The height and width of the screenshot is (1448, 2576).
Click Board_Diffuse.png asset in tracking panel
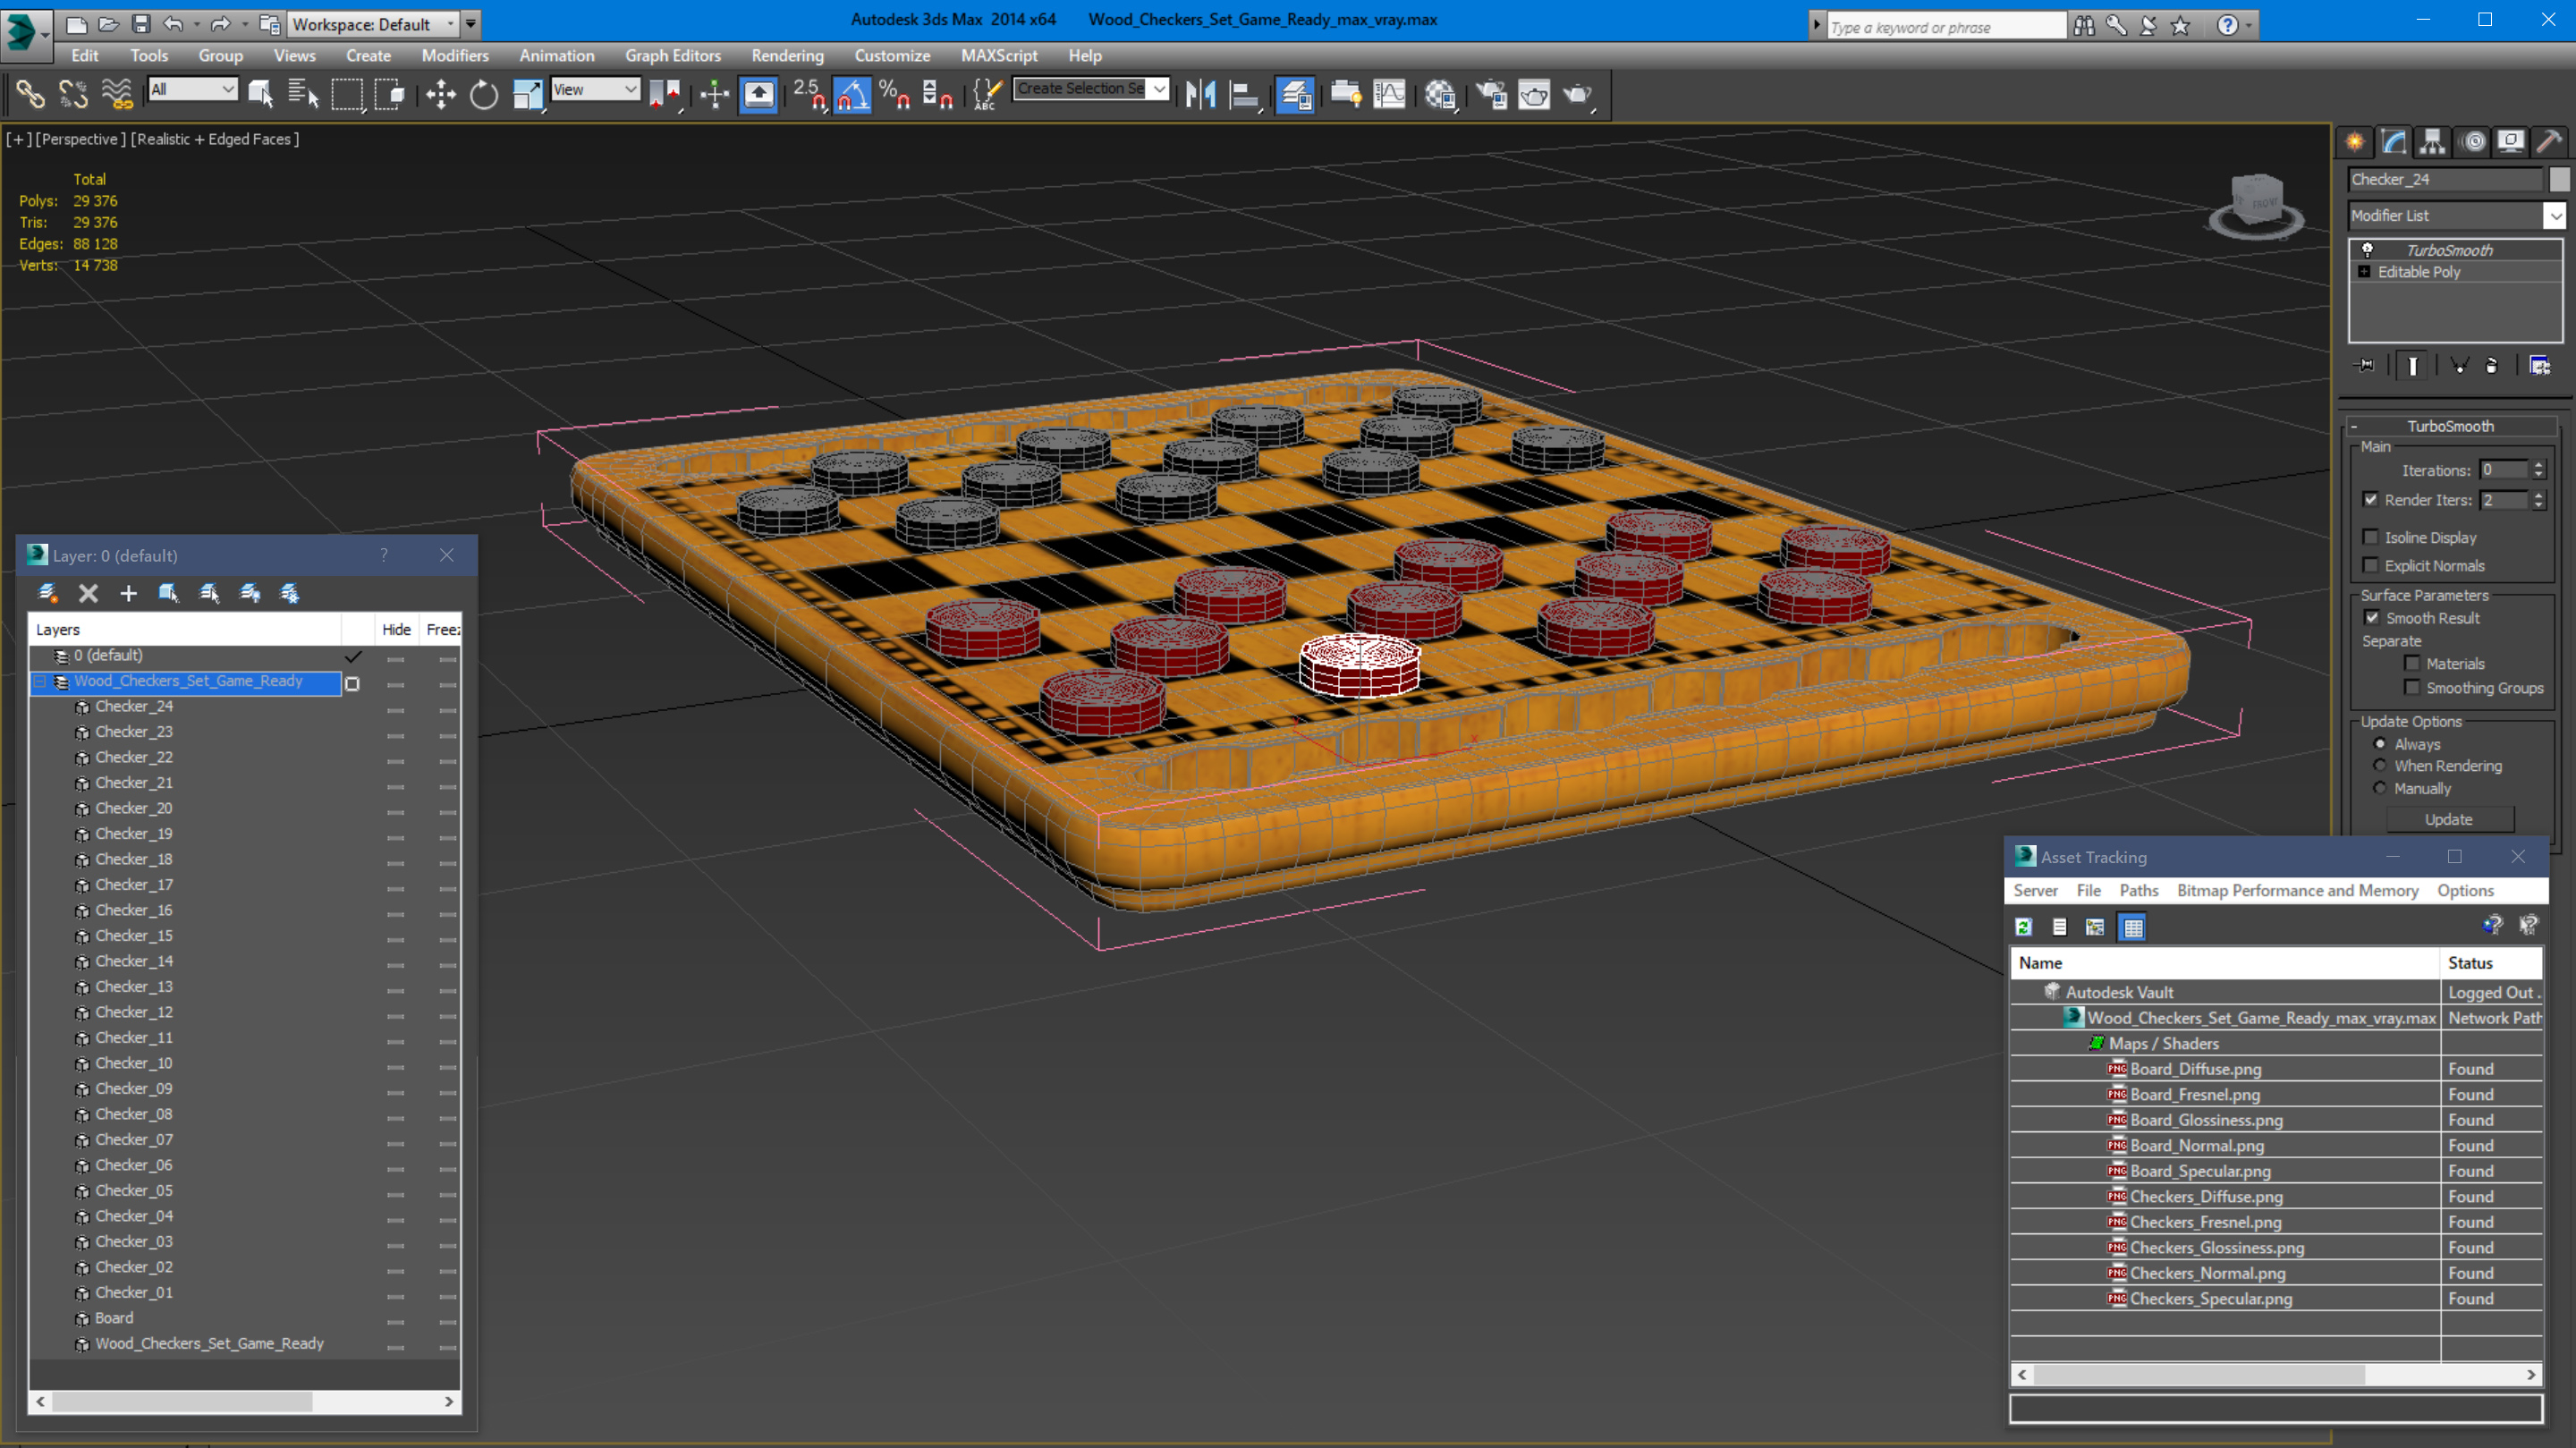(2192, 1067)
